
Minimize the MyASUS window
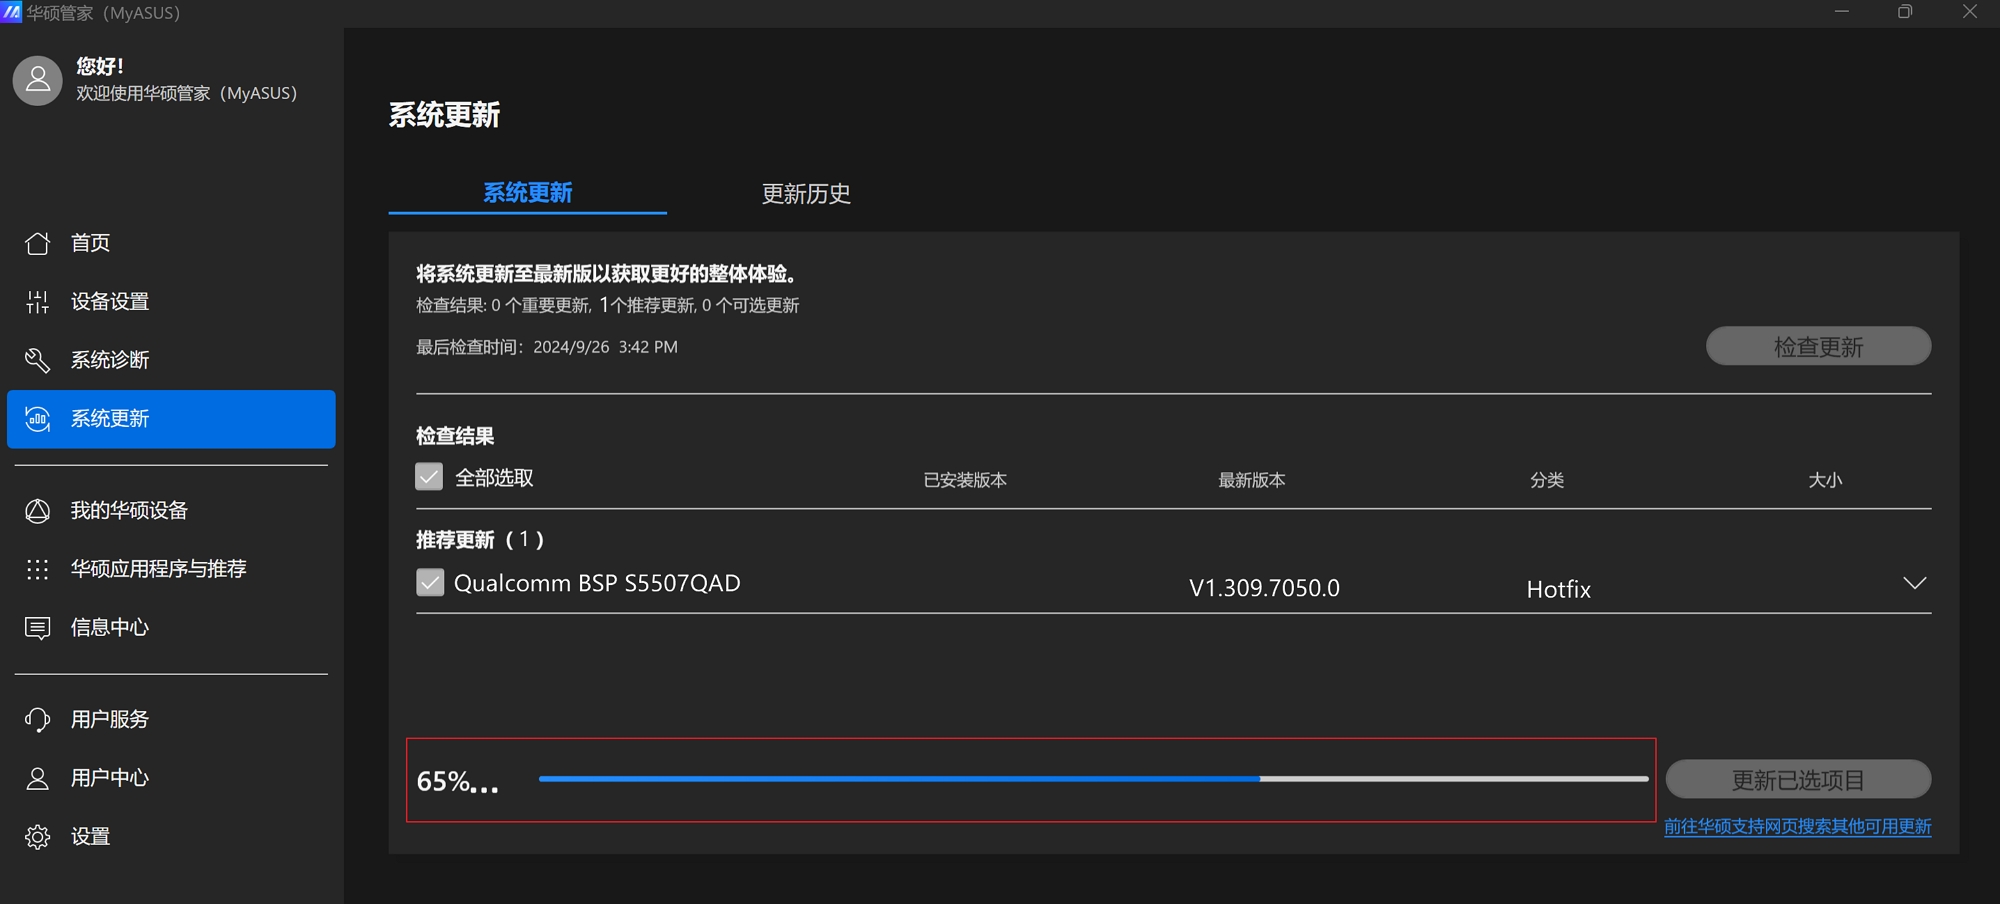tap(1842, 12)
